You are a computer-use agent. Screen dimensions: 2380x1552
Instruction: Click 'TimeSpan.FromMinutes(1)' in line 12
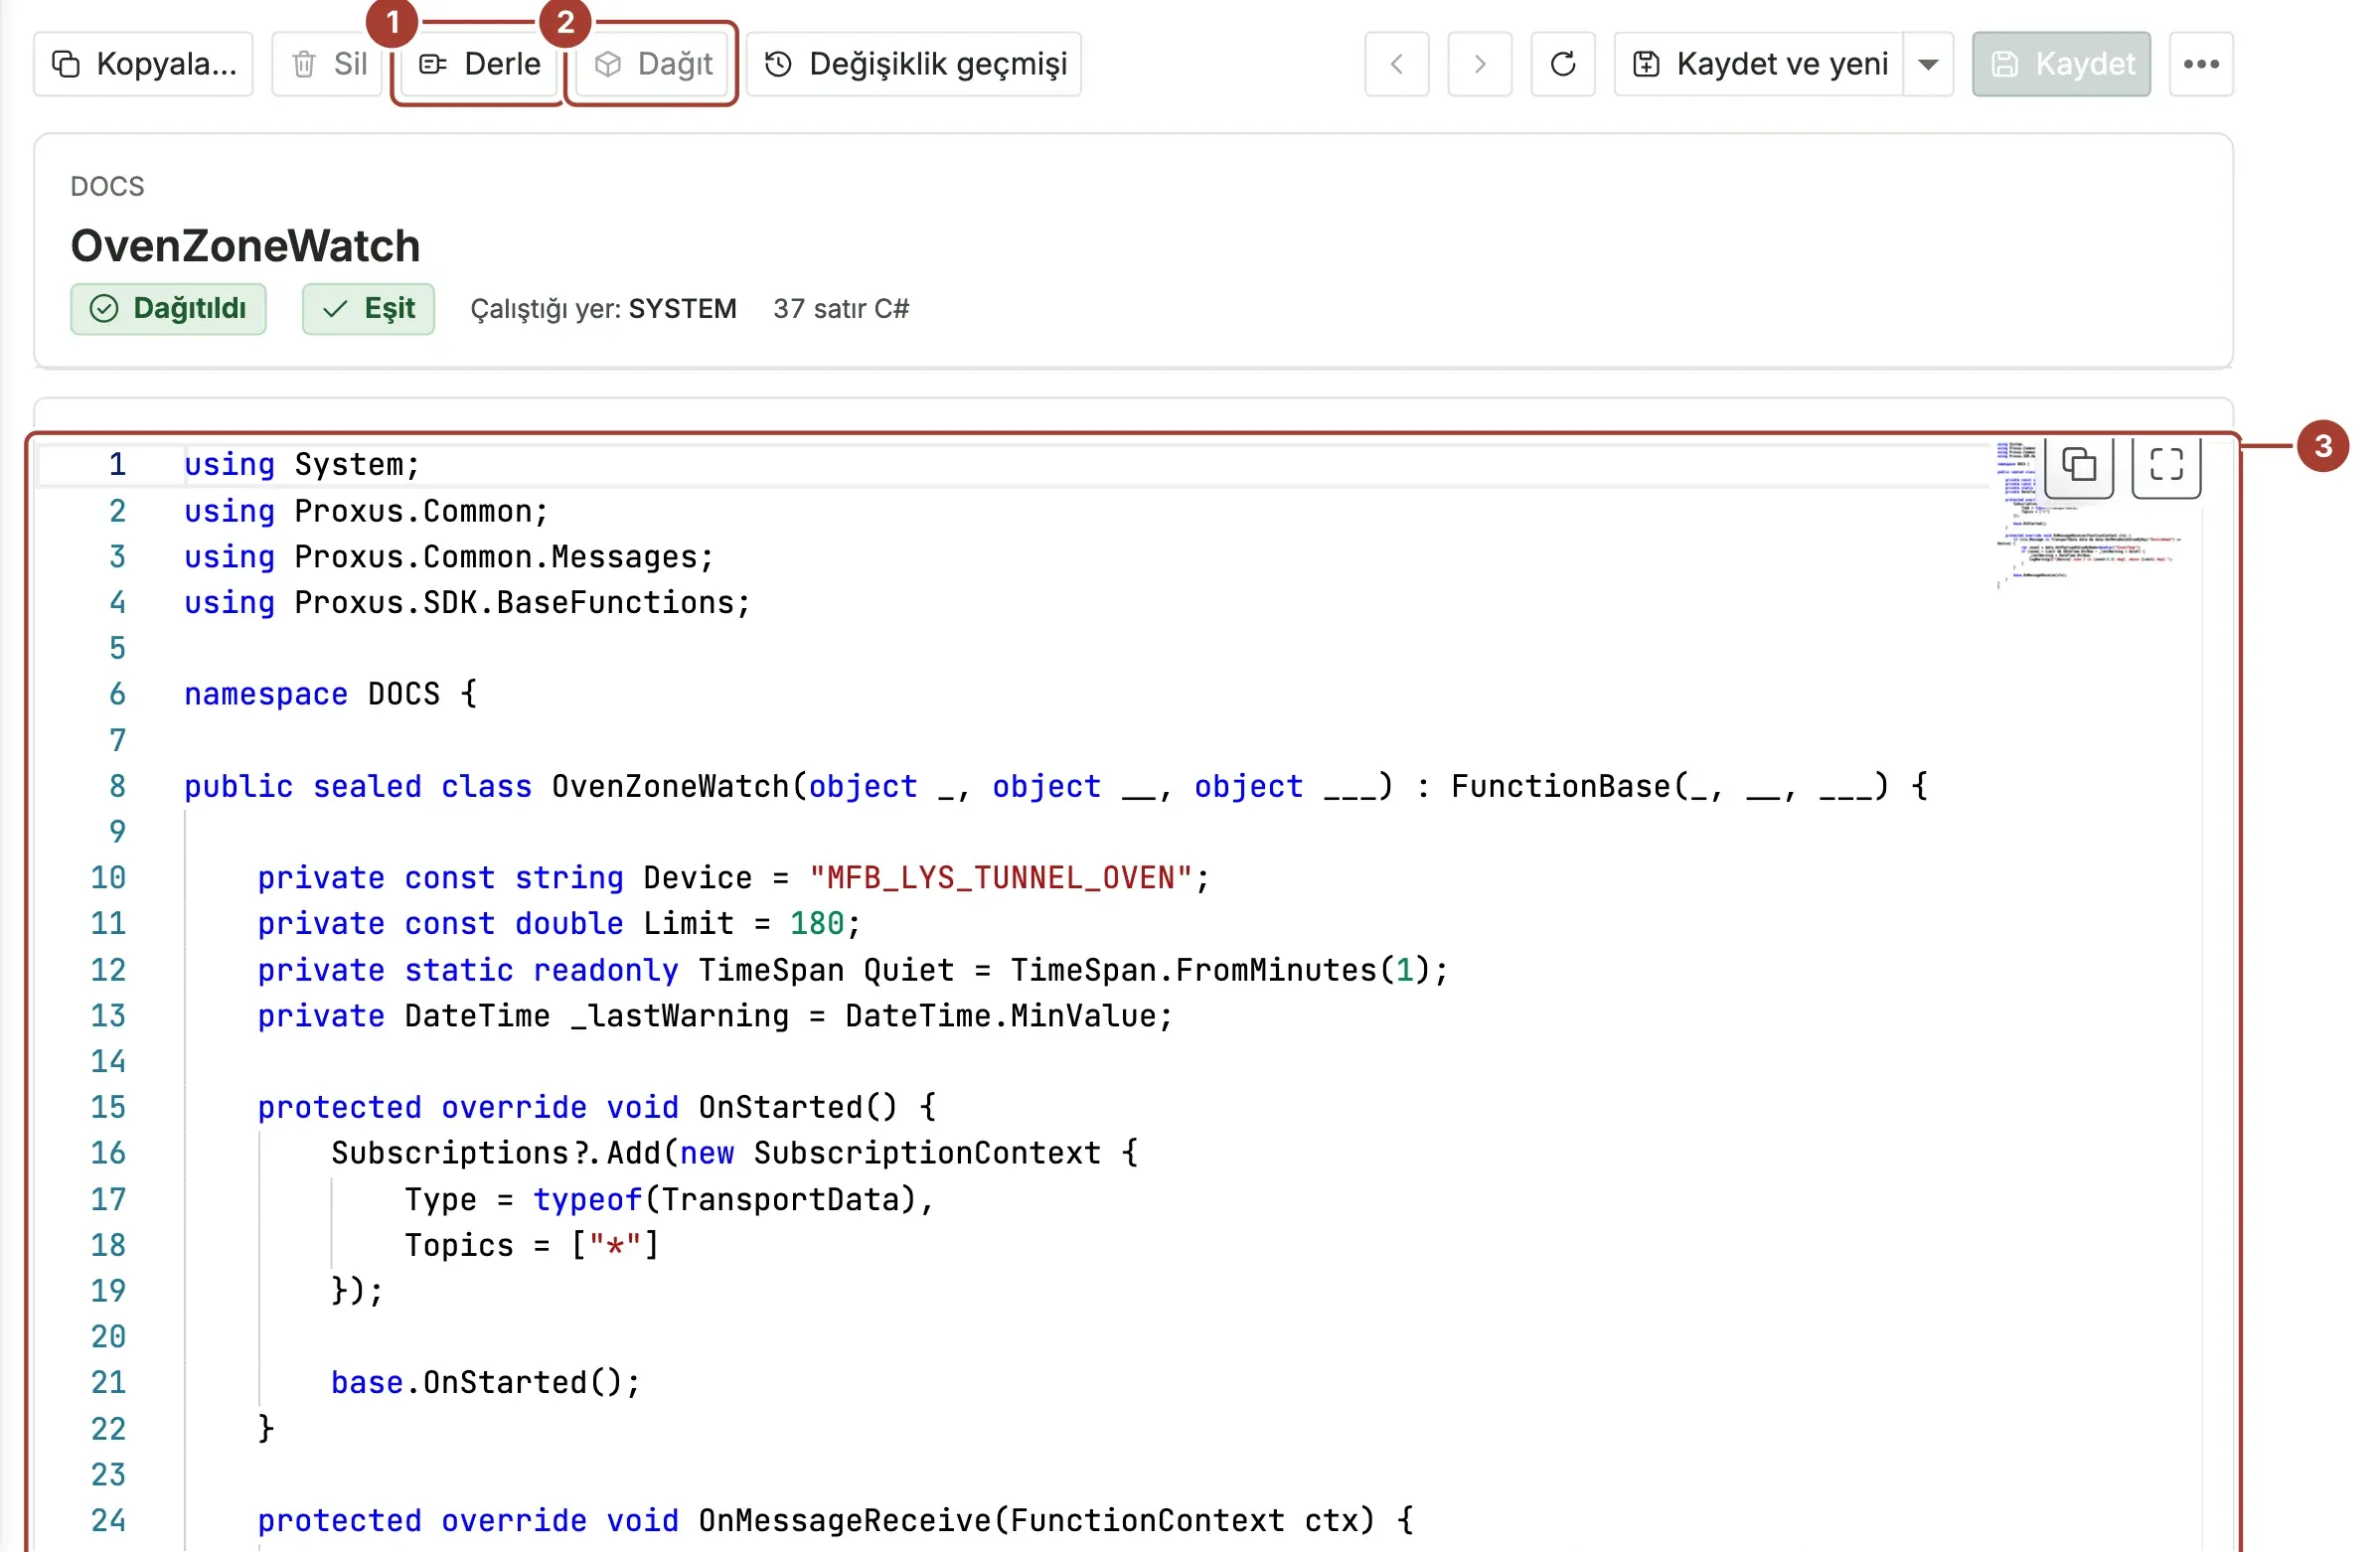[x=1220, y=971]
